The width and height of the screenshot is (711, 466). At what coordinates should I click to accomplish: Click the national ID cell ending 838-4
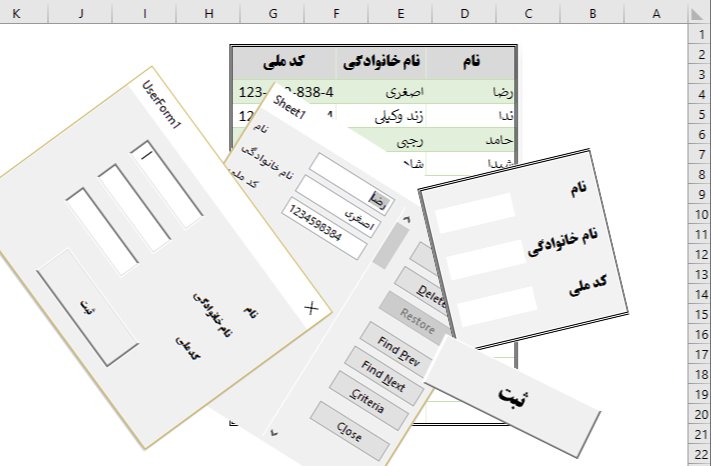point(286,92)
